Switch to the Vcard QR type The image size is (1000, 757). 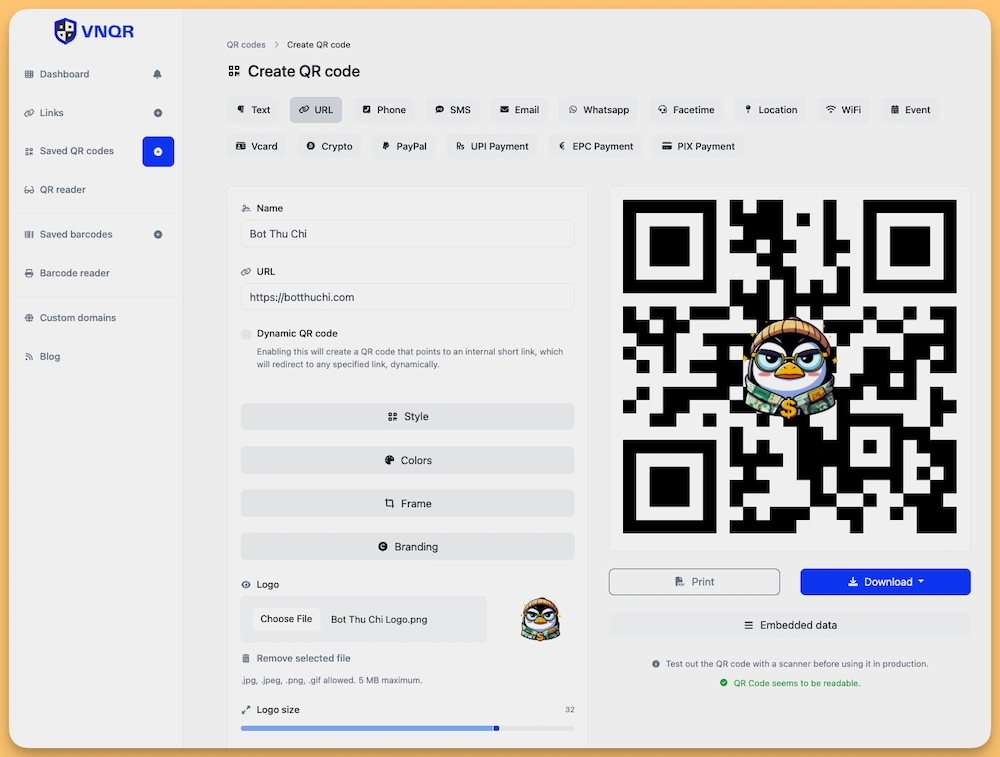[257, 146]
